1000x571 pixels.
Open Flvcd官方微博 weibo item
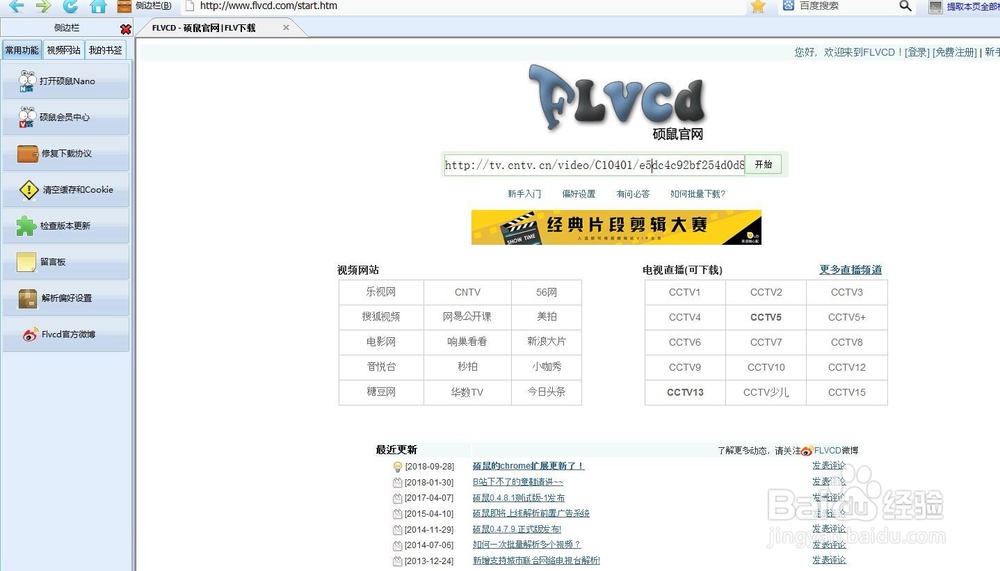tap(66, 334)
